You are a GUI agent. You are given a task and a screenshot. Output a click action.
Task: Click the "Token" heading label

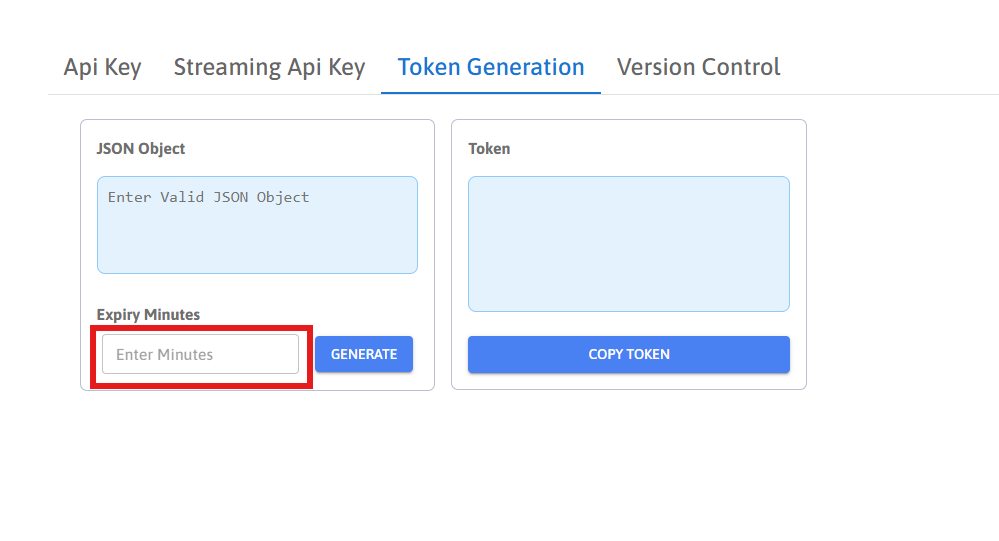click(489, 148)
